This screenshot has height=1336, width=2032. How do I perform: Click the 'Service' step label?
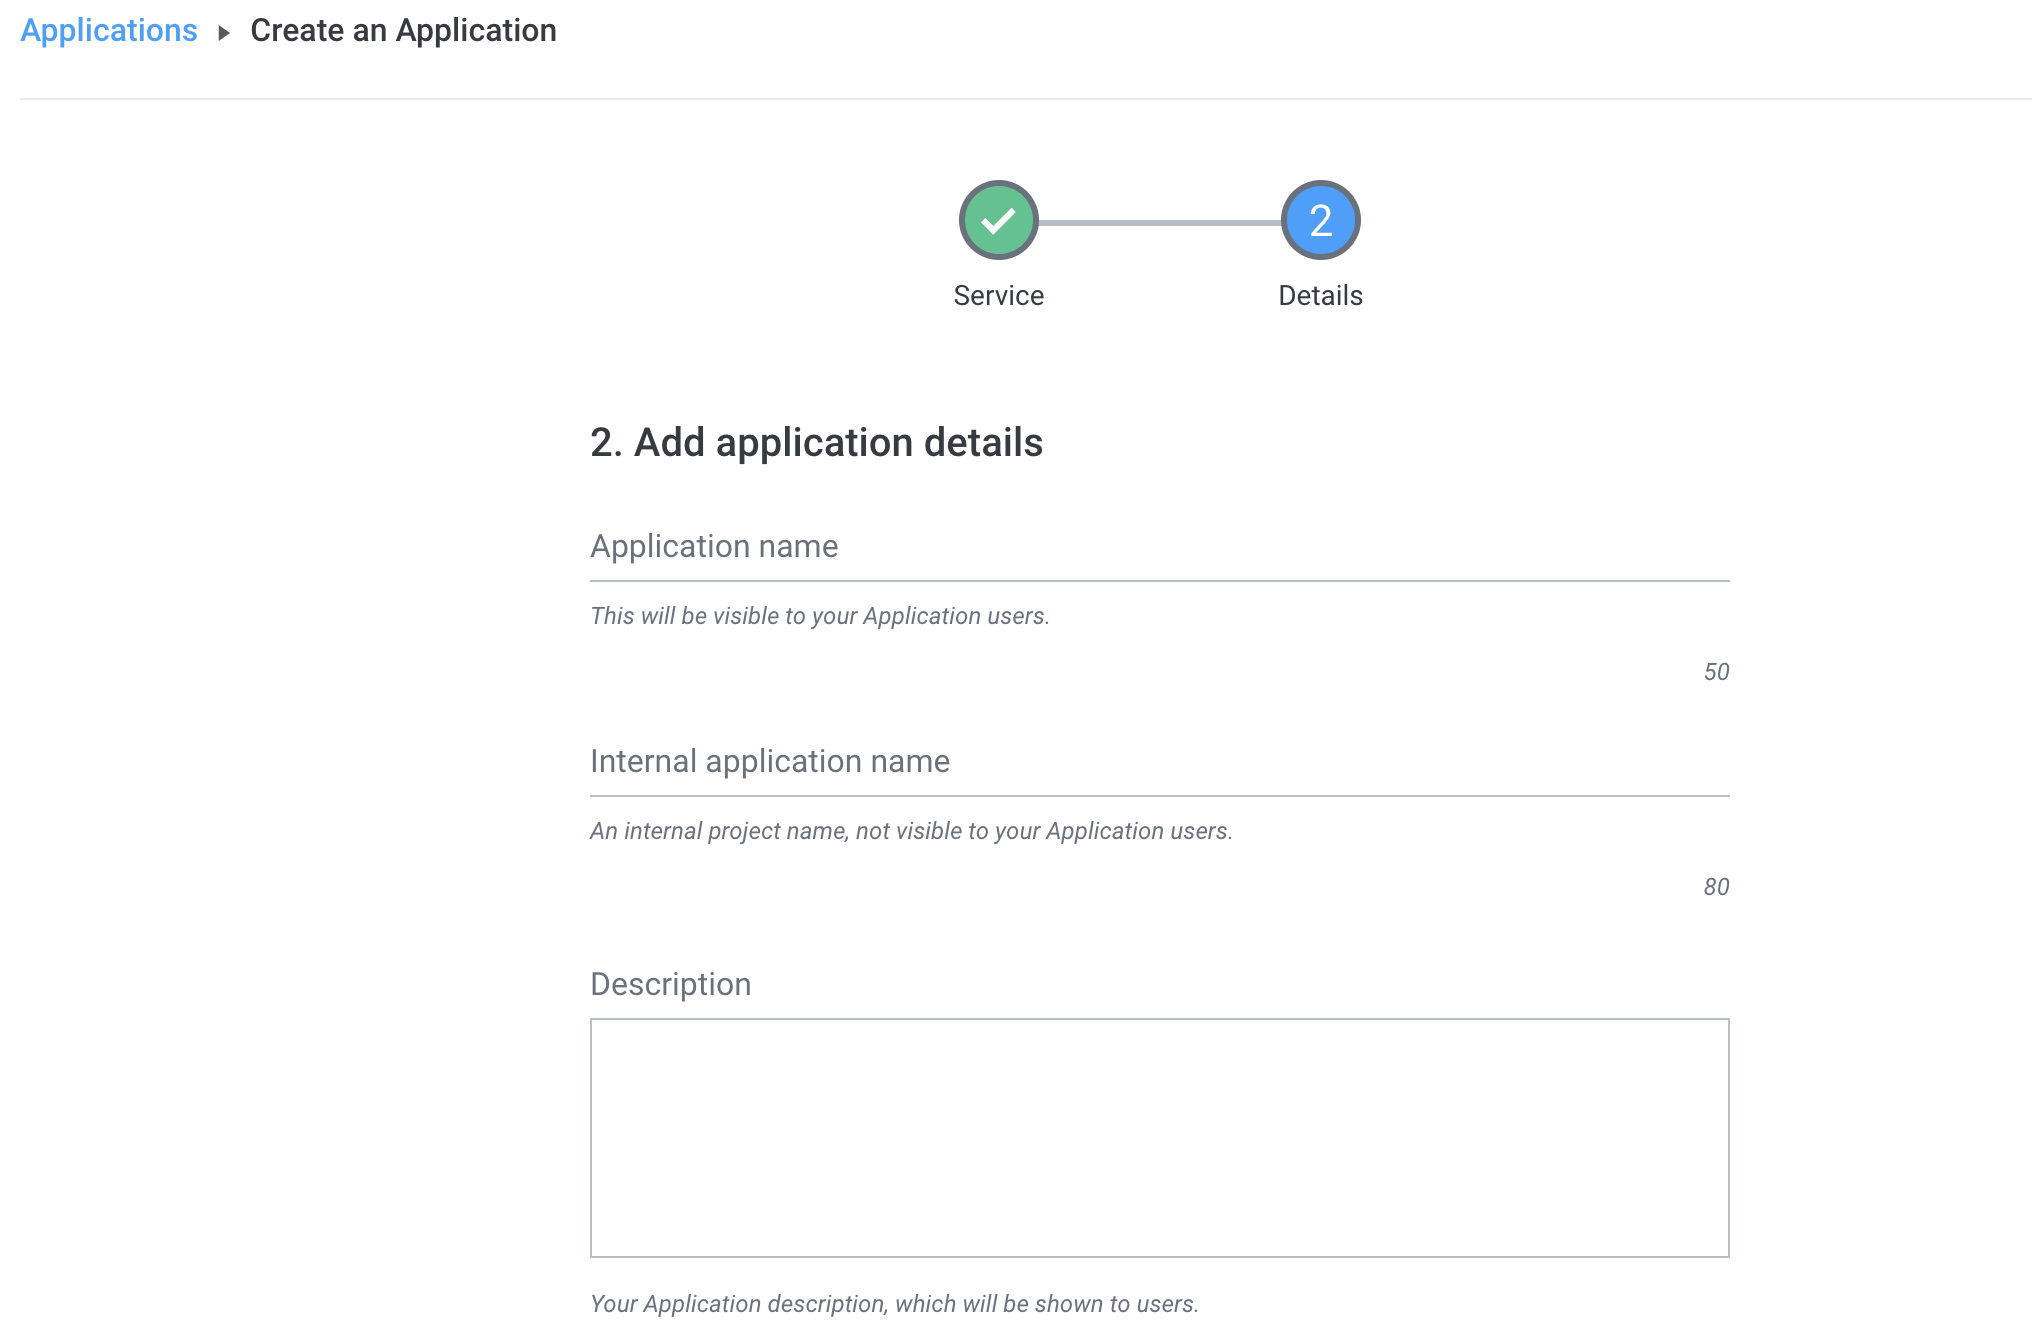click(x=998, y=296)
